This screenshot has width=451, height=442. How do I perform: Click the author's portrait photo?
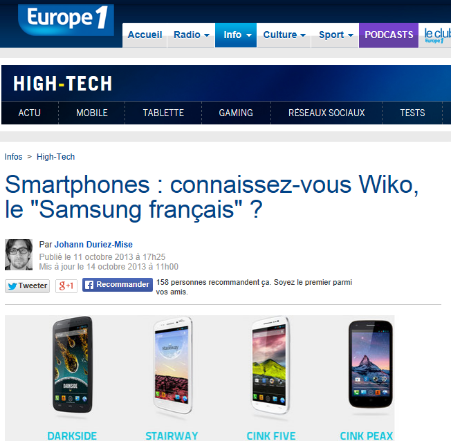click(19, 254)
